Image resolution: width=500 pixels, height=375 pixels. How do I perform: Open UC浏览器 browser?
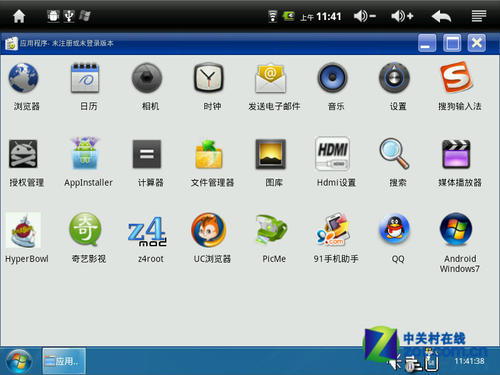pos(209,230)
